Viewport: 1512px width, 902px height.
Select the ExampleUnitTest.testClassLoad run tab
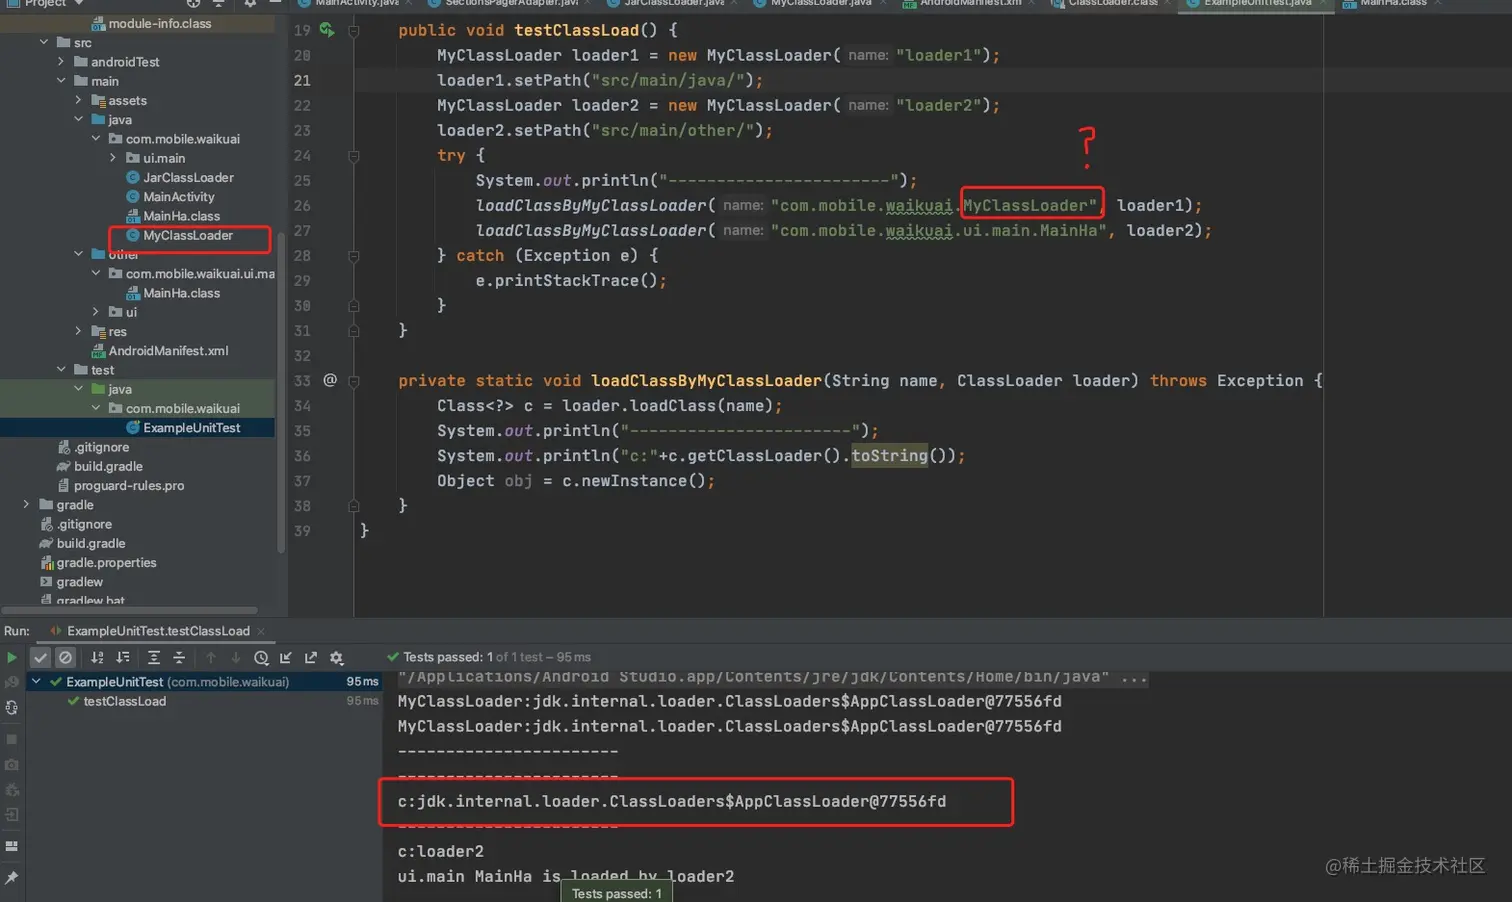tap(158, 631)
